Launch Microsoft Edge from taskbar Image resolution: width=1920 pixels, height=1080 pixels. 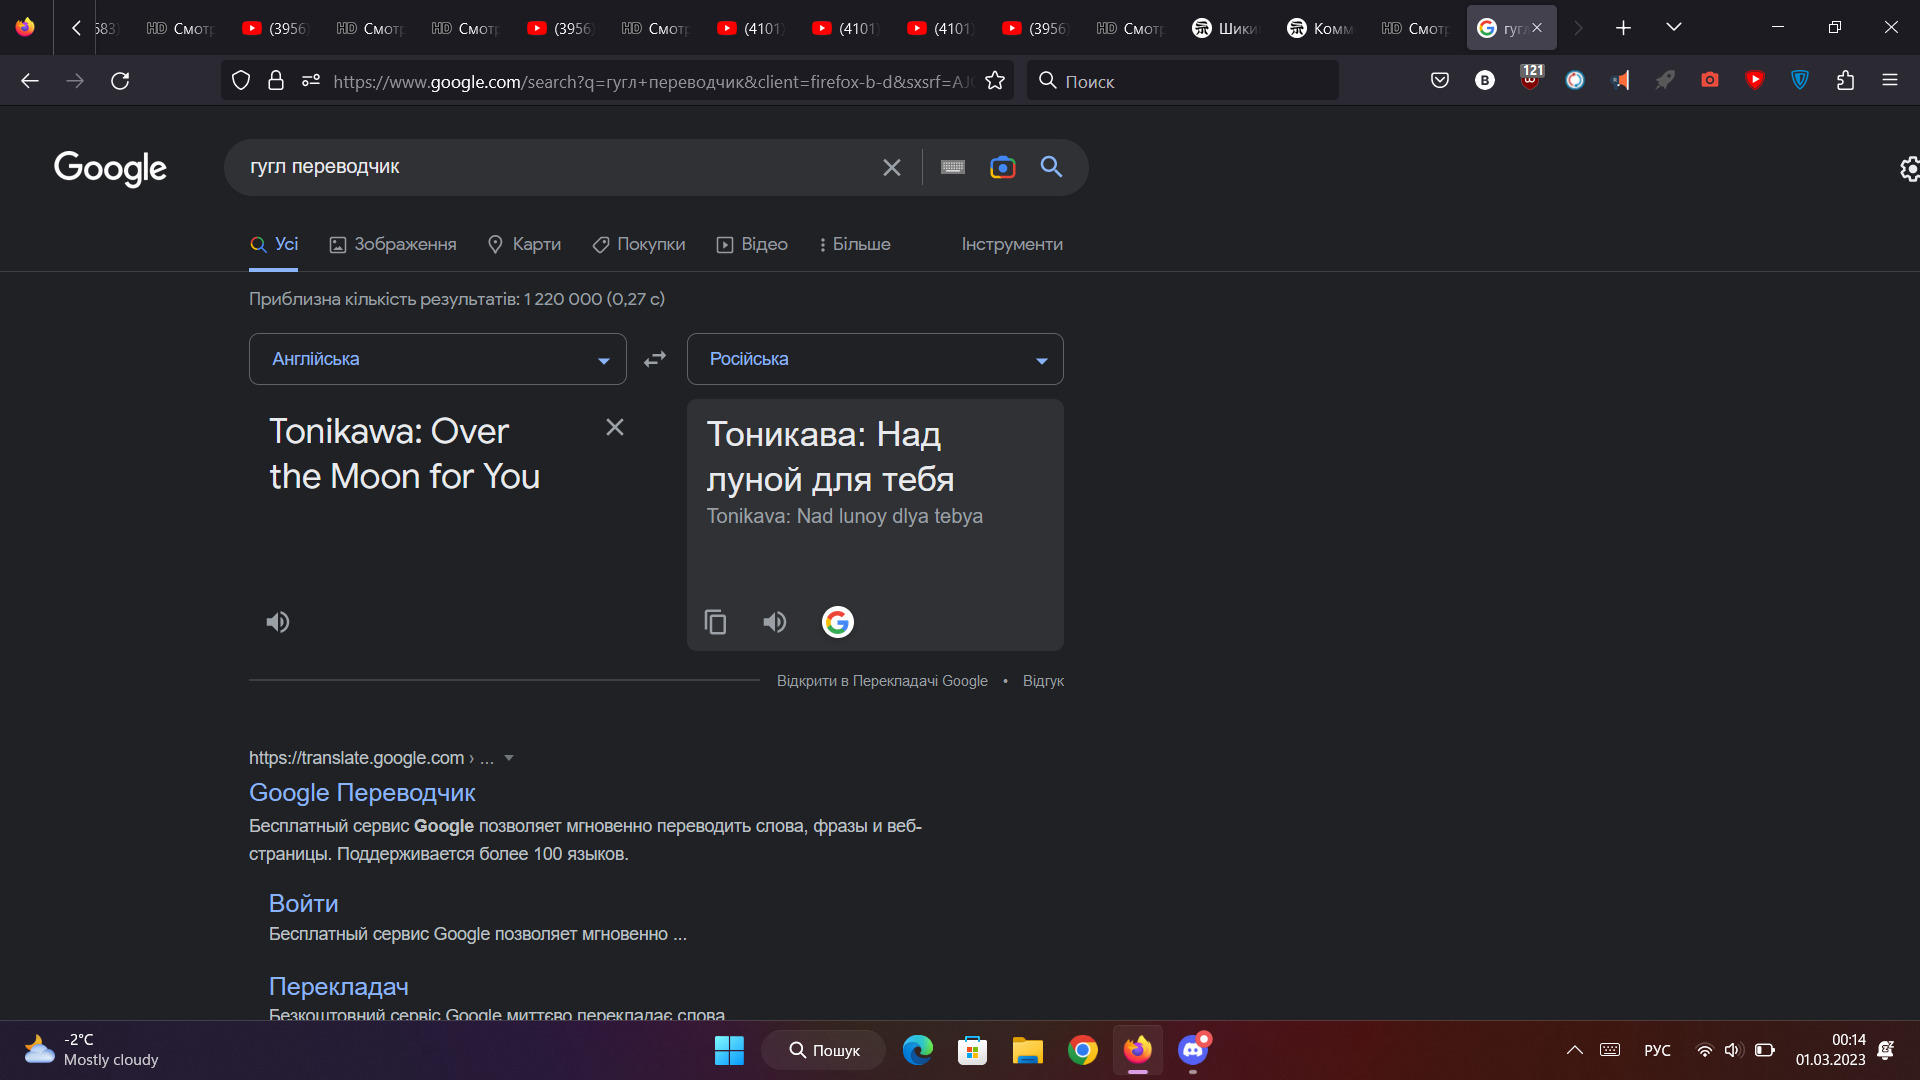coord(917,1050)
